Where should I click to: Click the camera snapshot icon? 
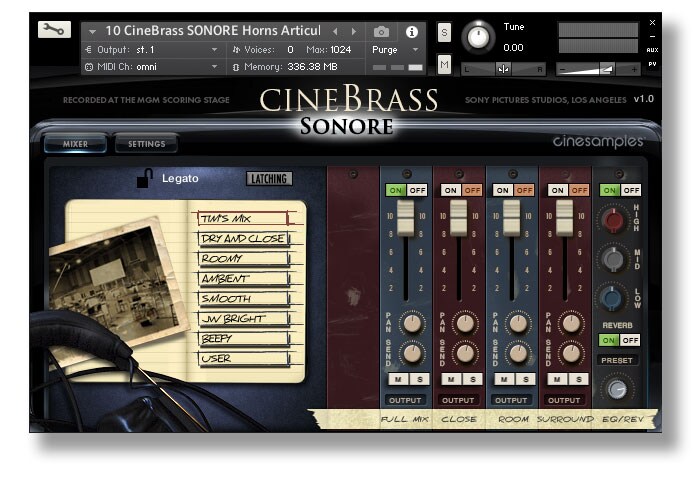tap(381, 32)
